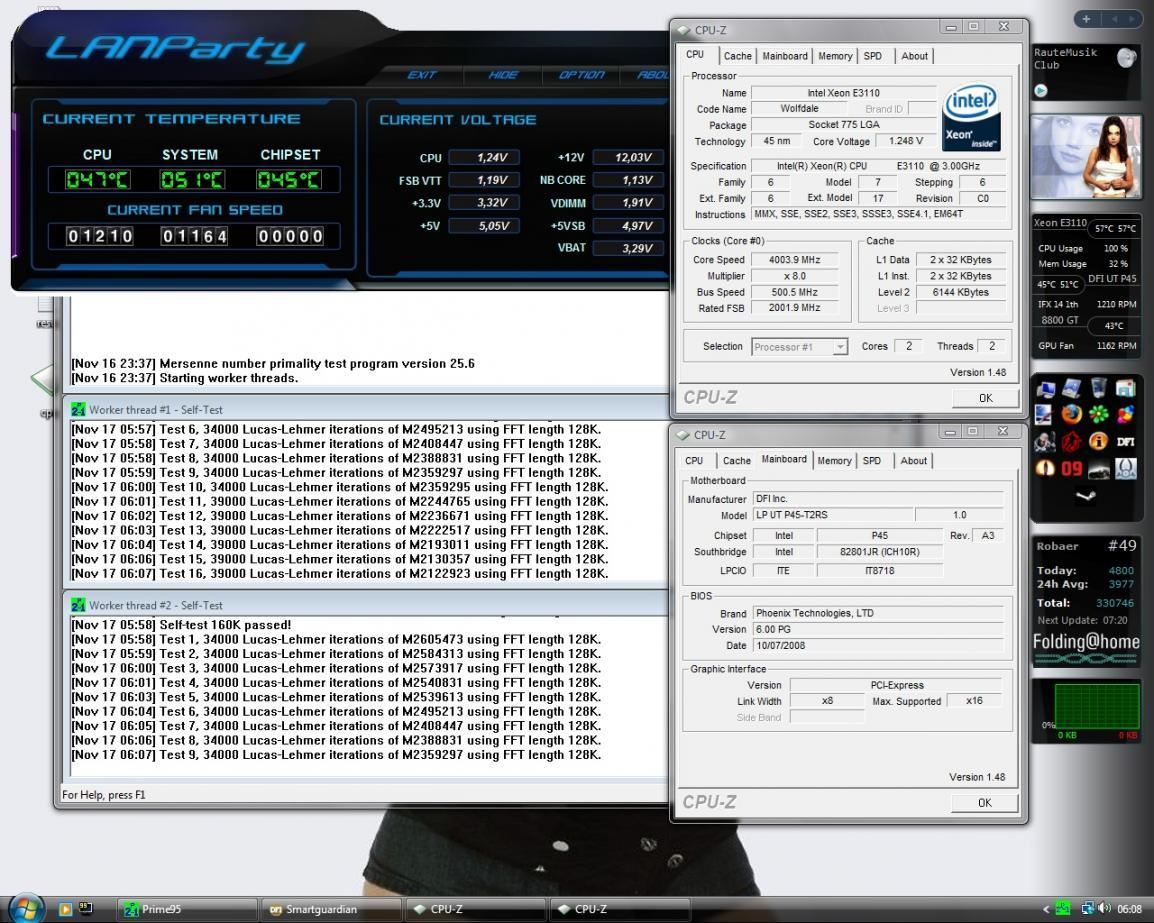Click the colorful Windows Live icon in the launcher

[x=1125, y=414]
